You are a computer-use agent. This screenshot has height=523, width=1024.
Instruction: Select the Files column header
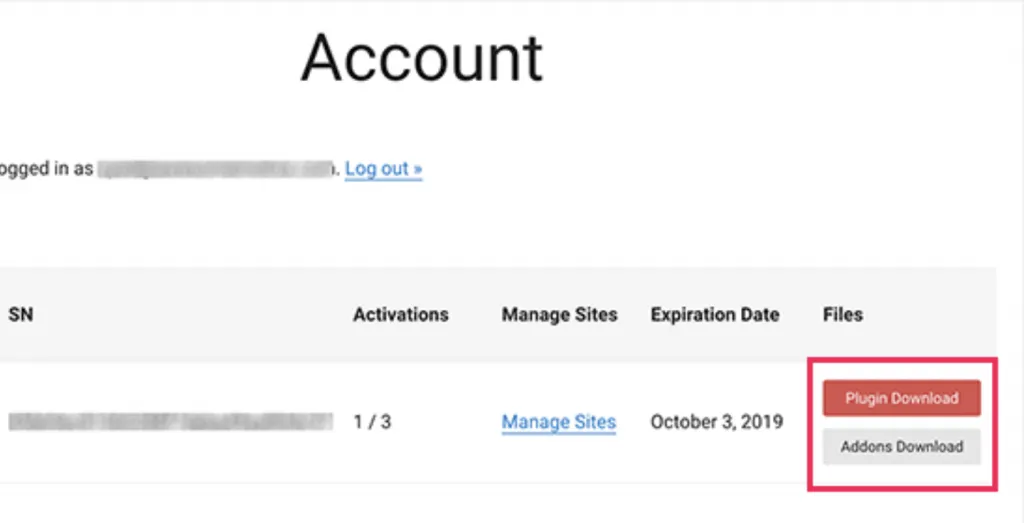click(842, 314)
